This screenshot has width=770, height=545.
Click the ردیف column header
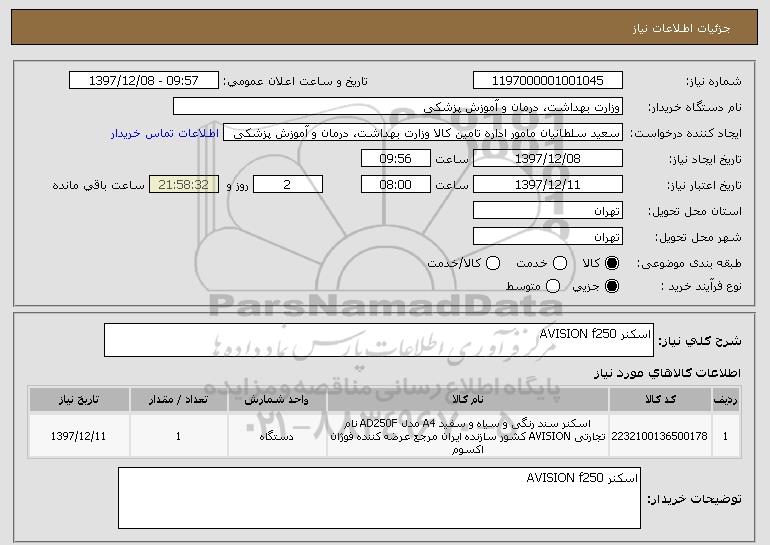(x=725, y=400)
